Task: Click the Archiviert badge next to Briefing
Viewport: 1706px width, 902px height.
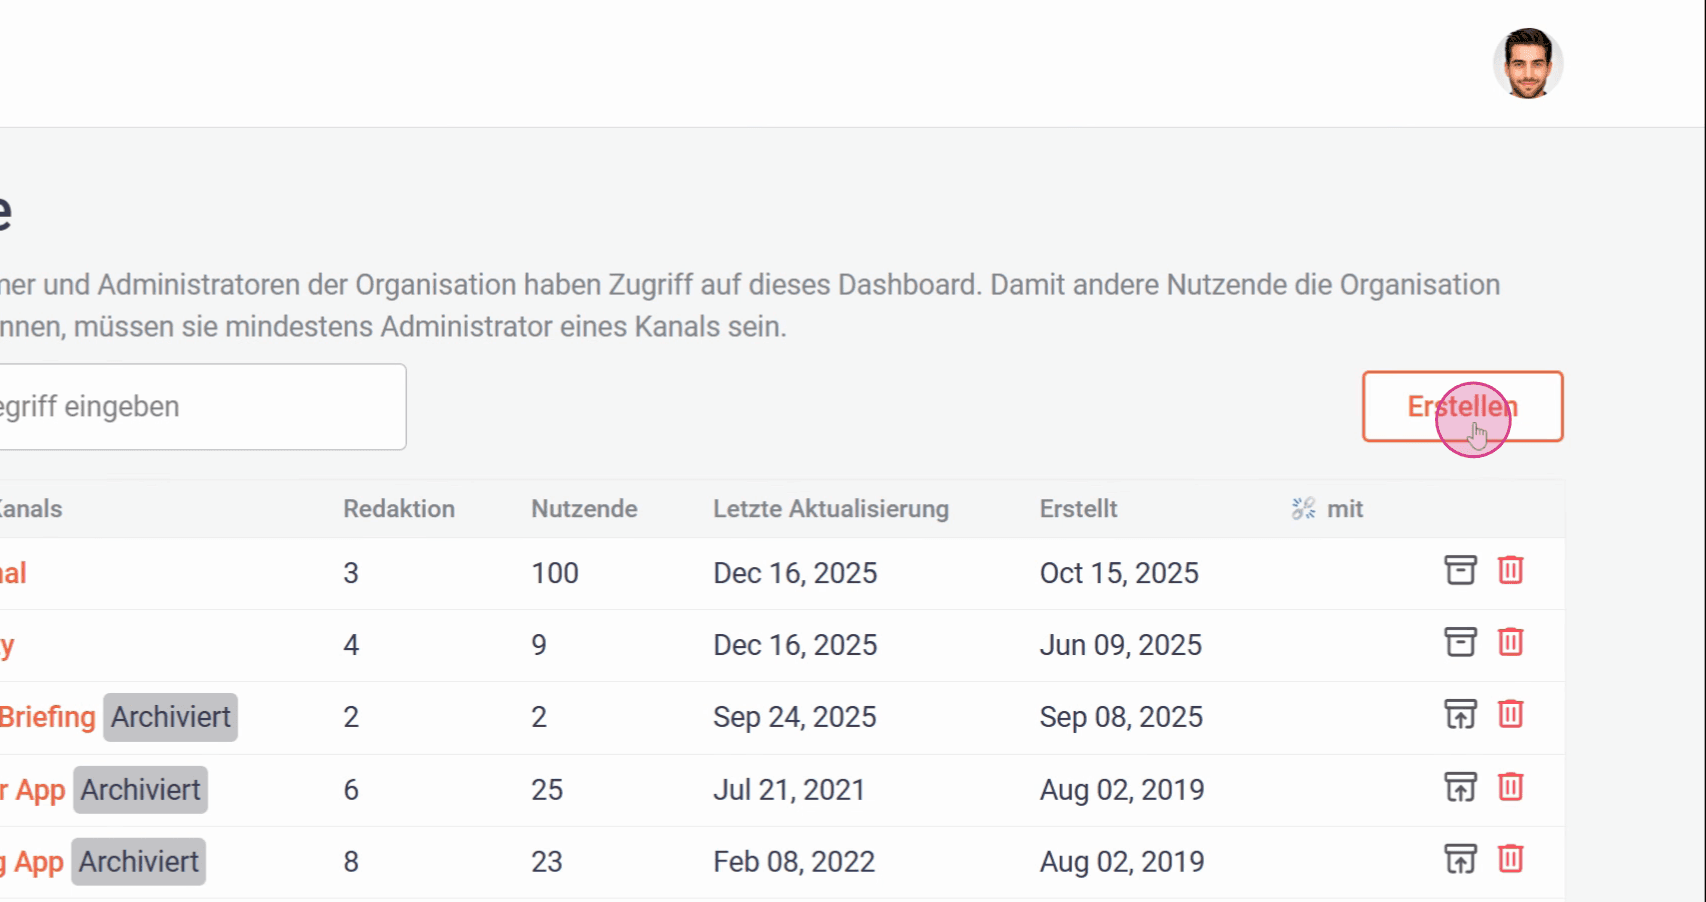Action: [171, 717]
